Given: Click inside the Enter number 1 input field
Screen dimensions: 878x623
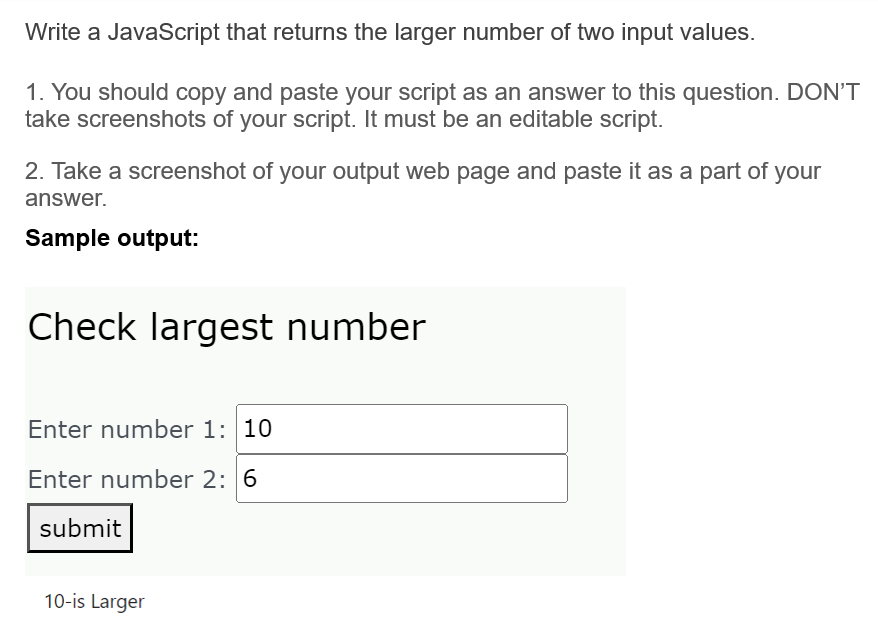Looking at the screenshot, I should [400, 428].
